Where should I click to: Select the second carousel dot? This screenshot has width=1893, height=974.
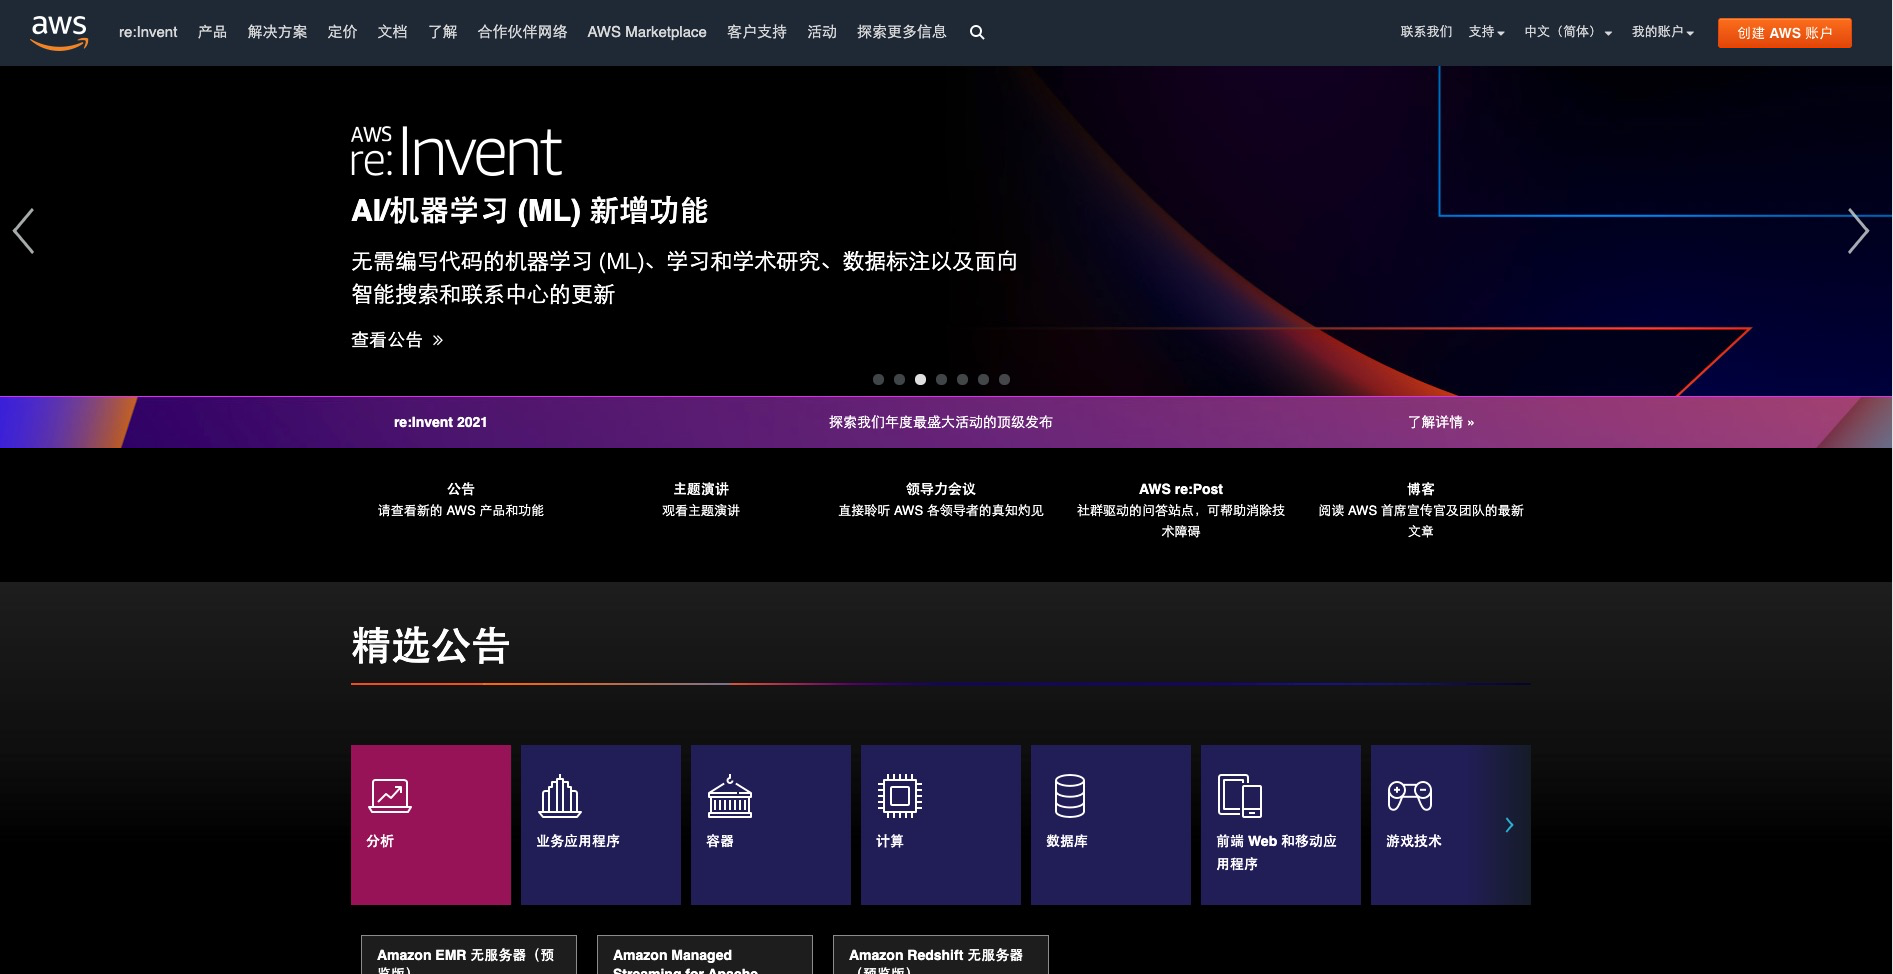pyautogui.click(x=899, y=379)
